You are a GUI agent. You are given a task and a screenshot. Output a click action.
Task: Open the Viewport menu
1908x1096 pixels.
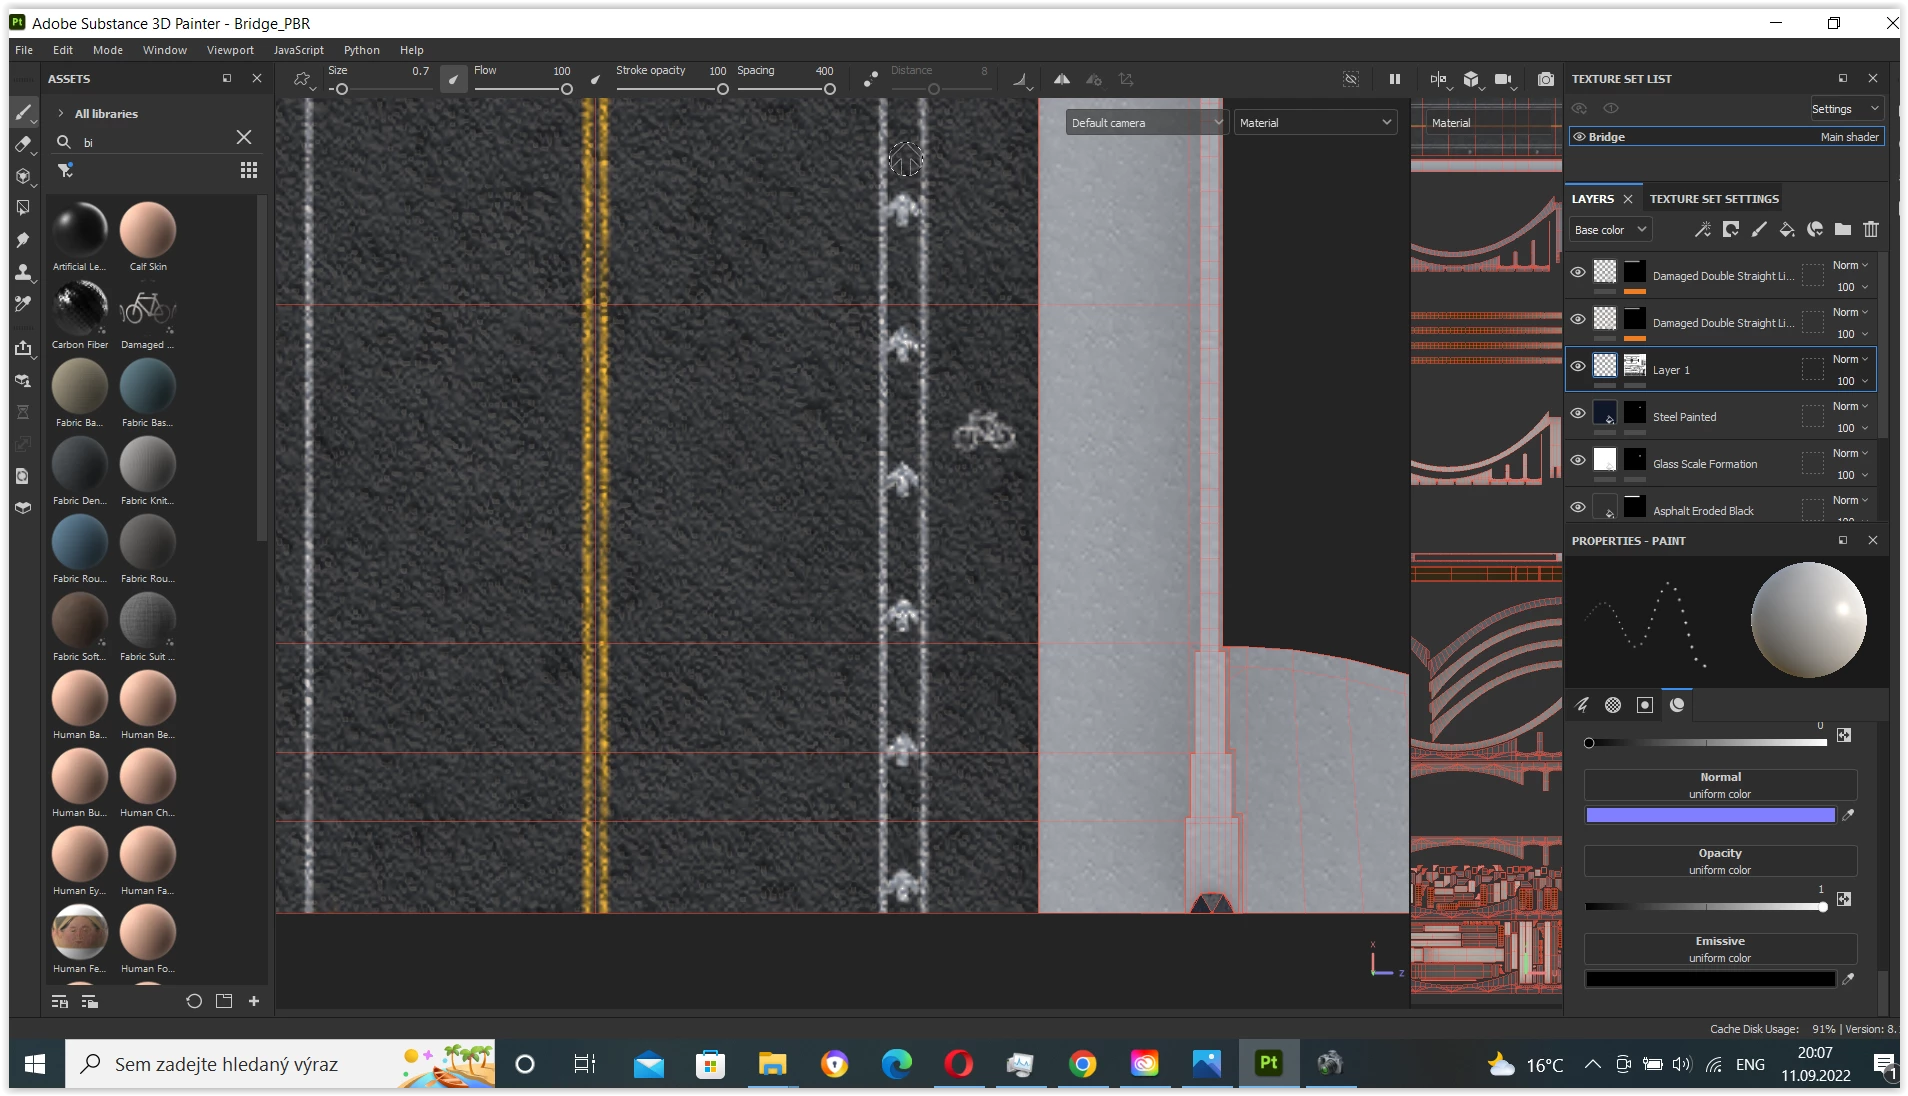(230, 50)
